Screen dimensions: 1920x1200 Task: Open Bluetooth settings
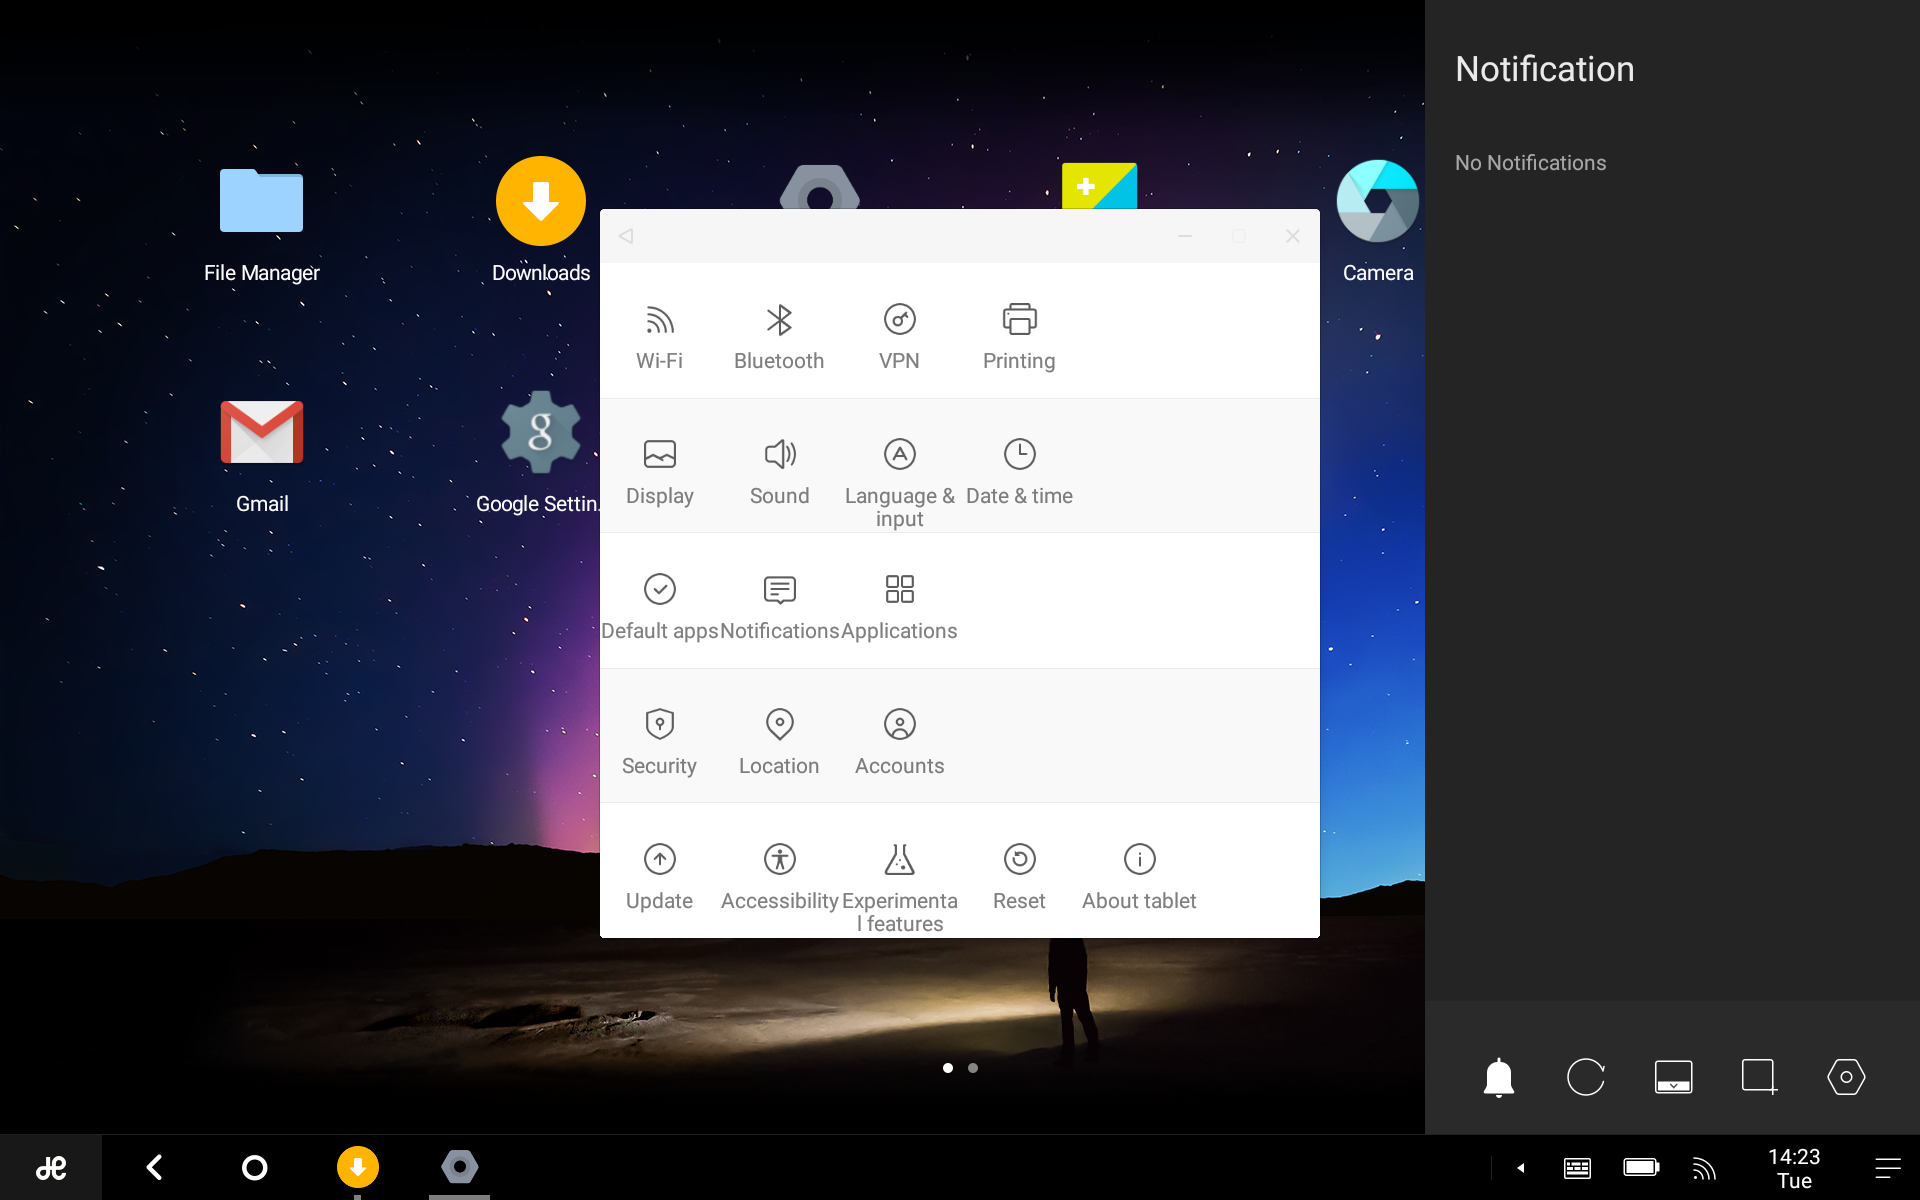779,336
